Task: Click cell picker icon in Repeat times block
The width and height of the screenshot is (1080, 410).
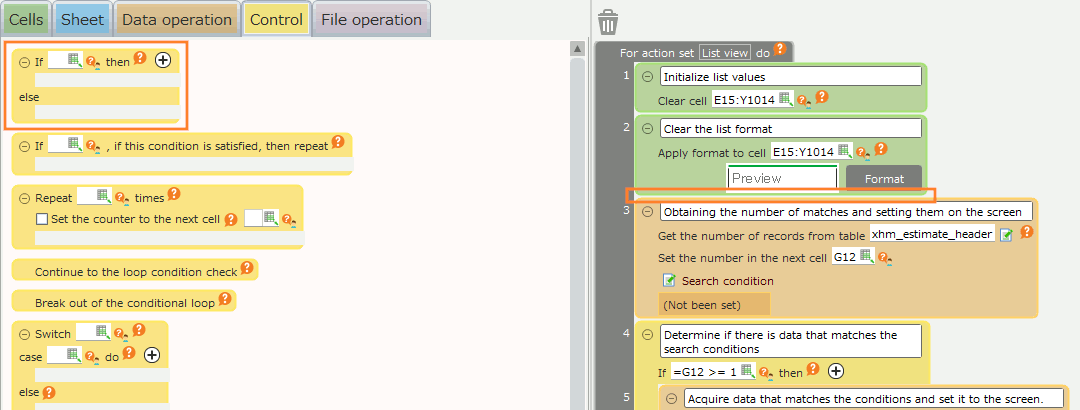Action: tap(102, 197)
